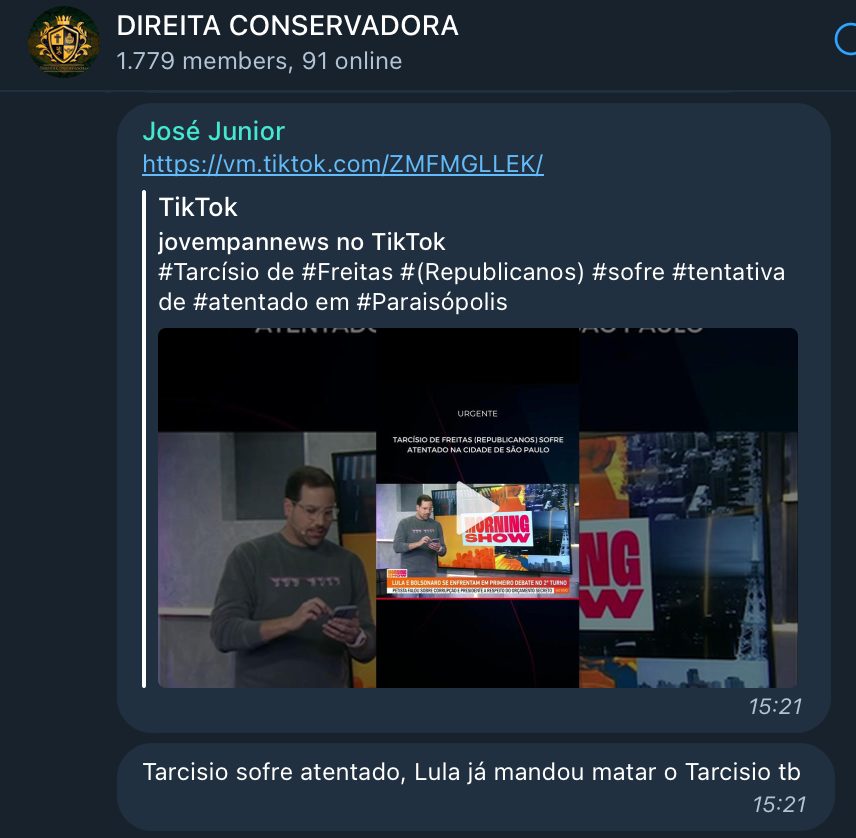This screenshot has height=838, width=856.
Task: Select the #Tarcísio hashtag in preview text
Action: pyautogui.click(x=209, y=272)
